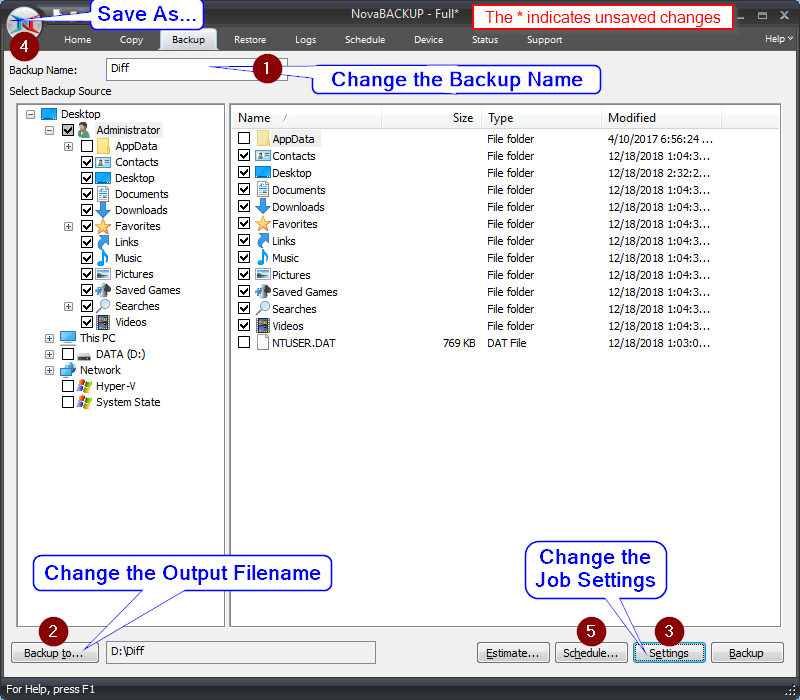Check the Hyper-V checkbox
This screenshot has width=800, height=700.
click(x=68, y=386)
